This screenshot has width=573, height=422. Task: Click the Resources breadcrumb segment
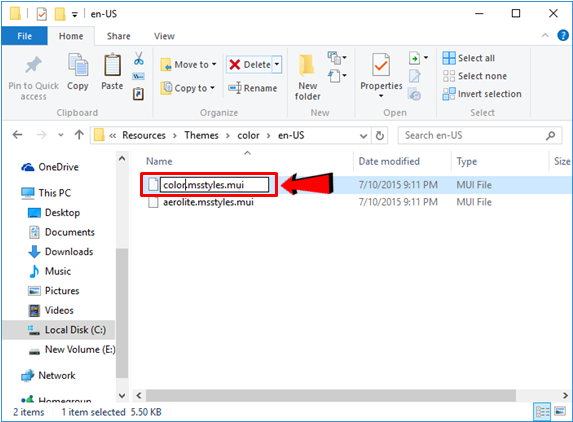pos(144,136)
